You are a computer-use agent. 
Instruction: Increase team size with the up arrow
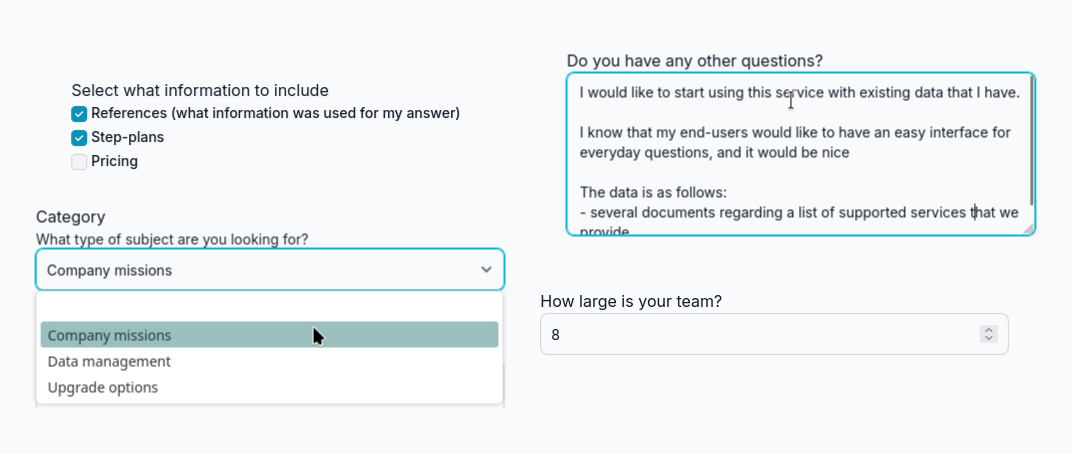(989, 329)
